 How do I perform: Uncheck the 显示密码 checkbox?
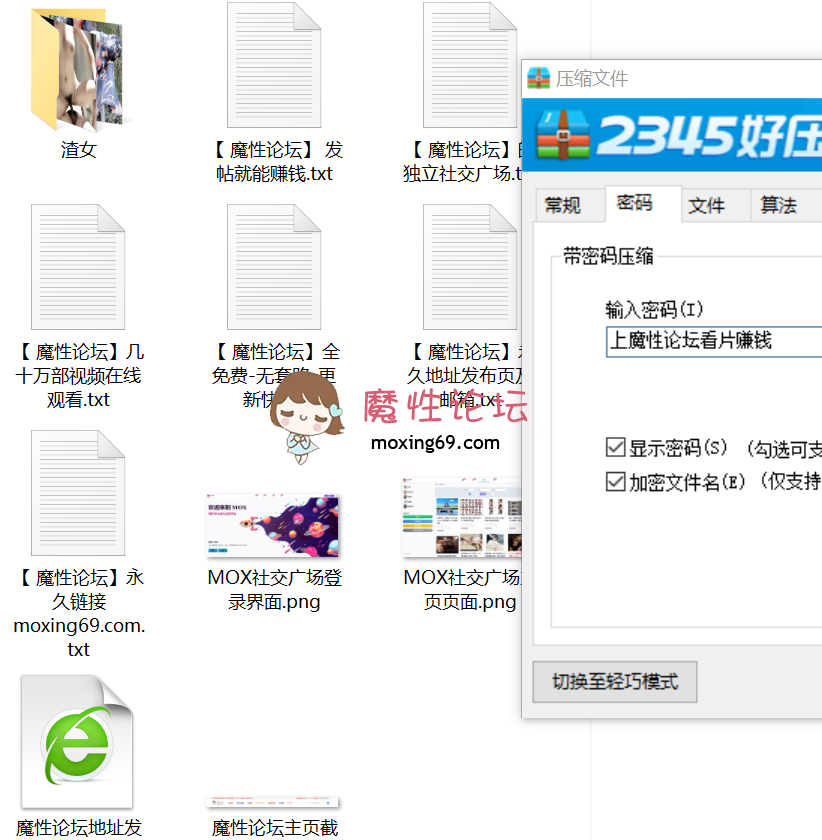click(616, 448)
